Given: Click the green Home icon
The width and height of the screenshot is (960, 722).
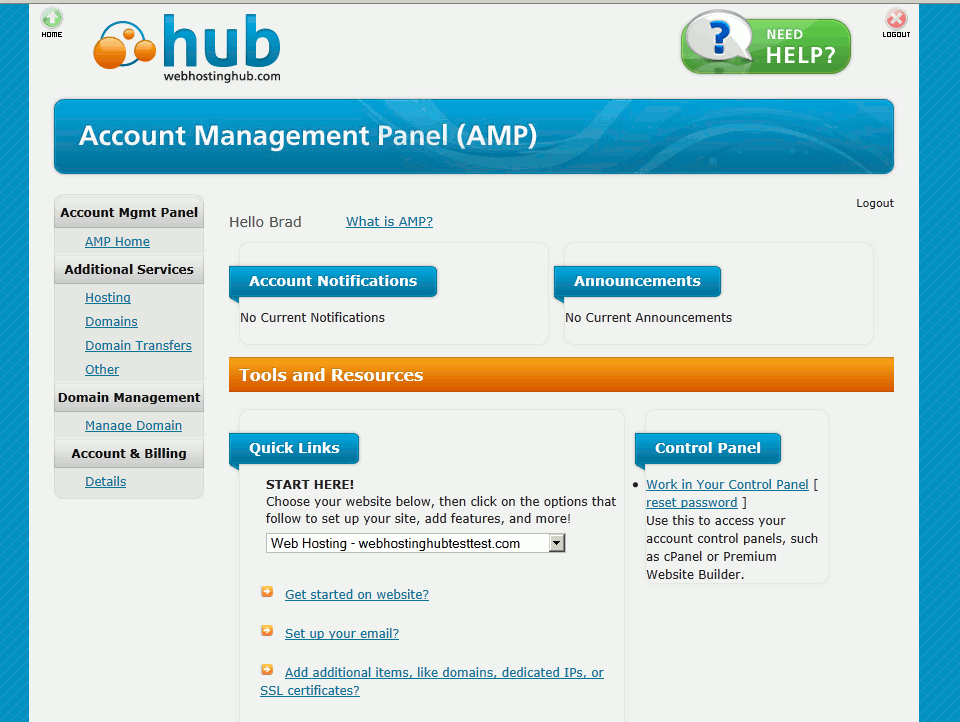Looking at the screenshot, I should pos(52,19).
